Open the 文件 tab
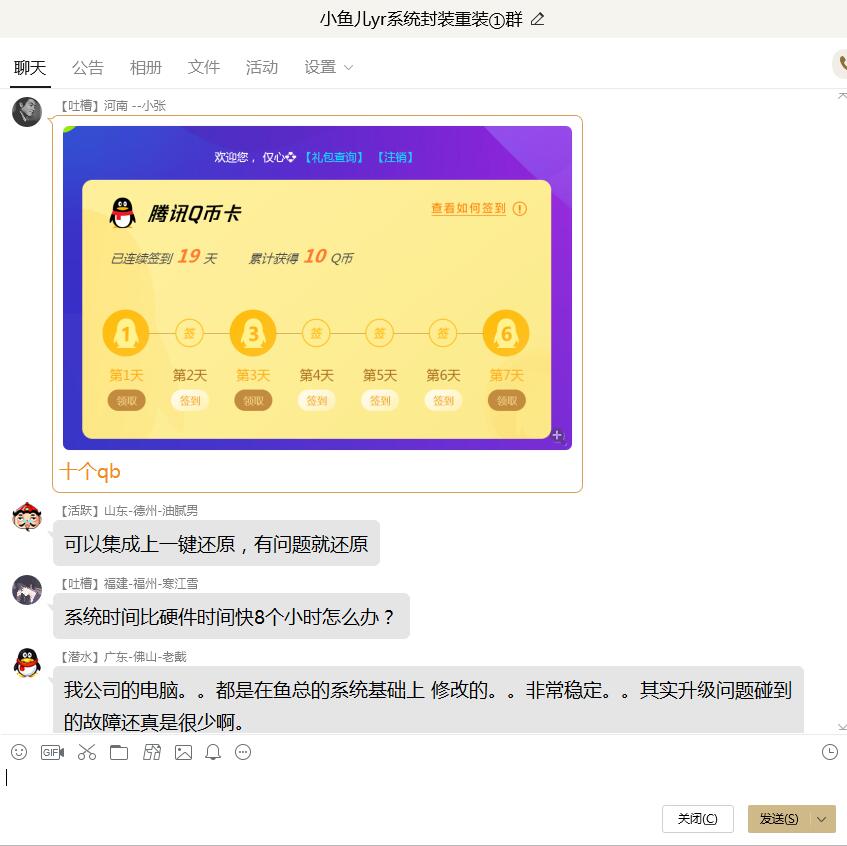 204,68
